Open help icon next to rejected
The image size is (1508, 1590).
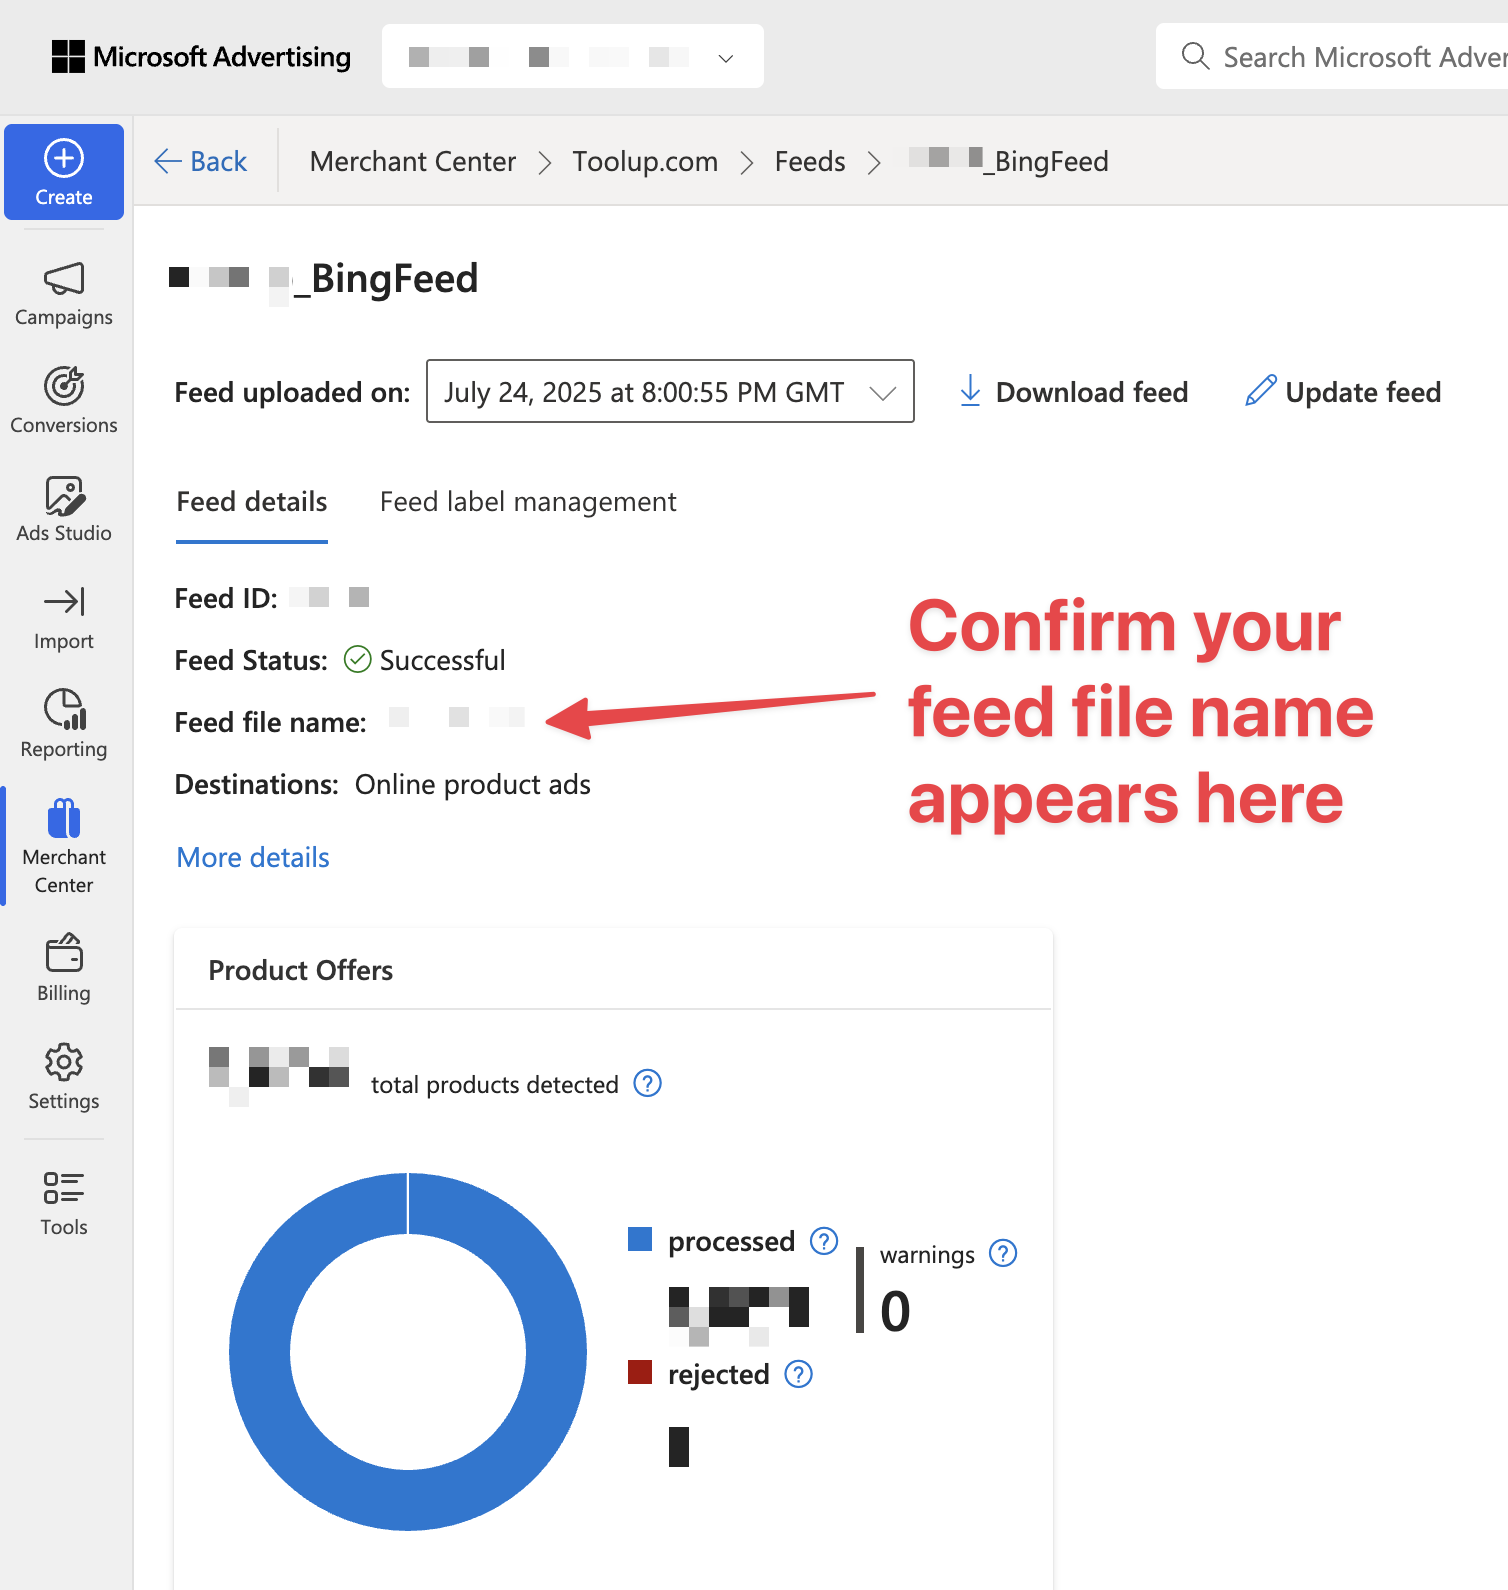(799, 1374)
